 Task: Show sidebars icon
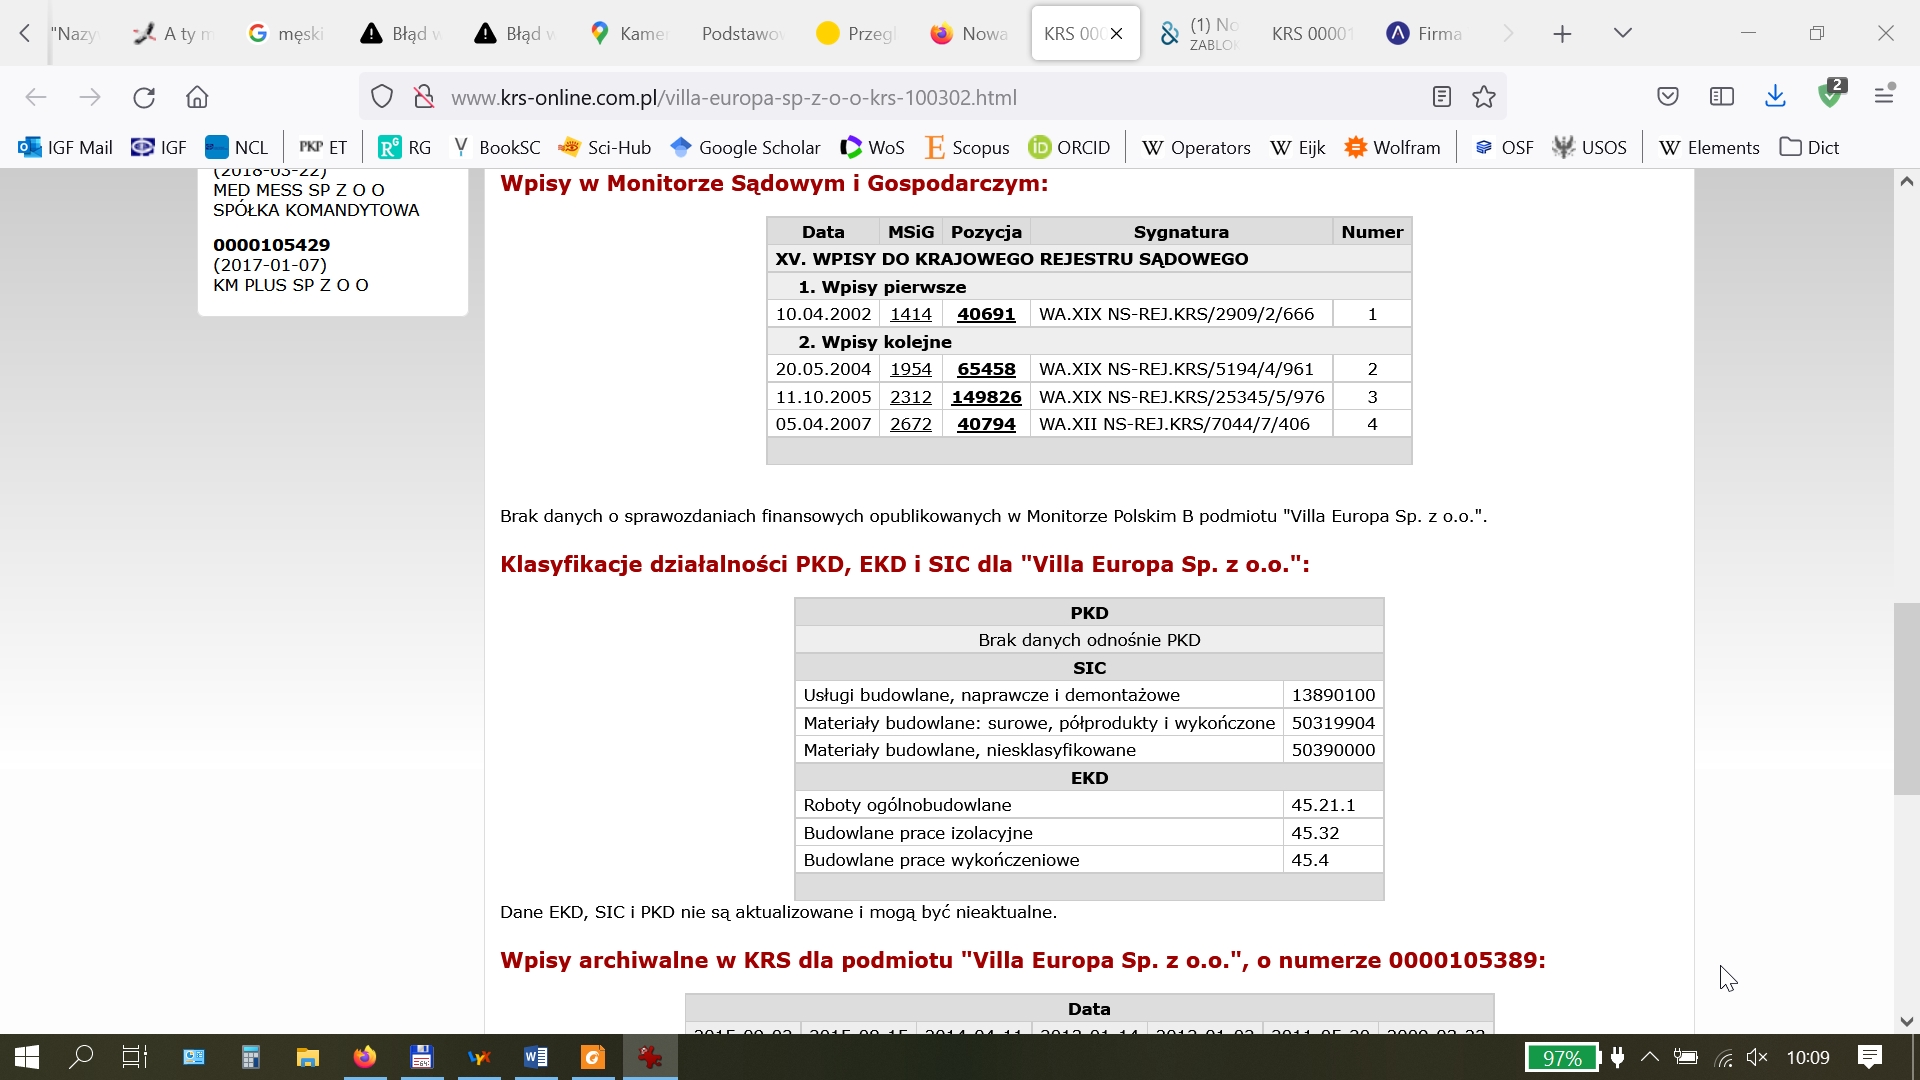pyautogui.click(x=1722, y=97)
